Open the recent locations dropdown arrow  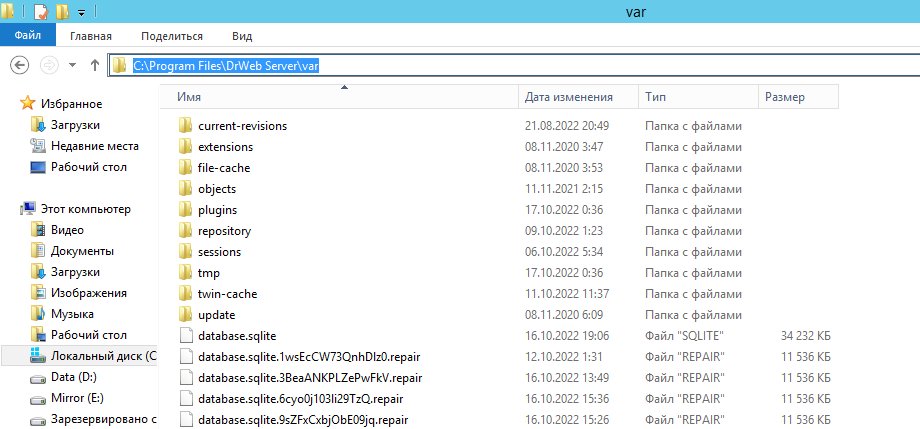pyautogui.click(x=72, y=65)
